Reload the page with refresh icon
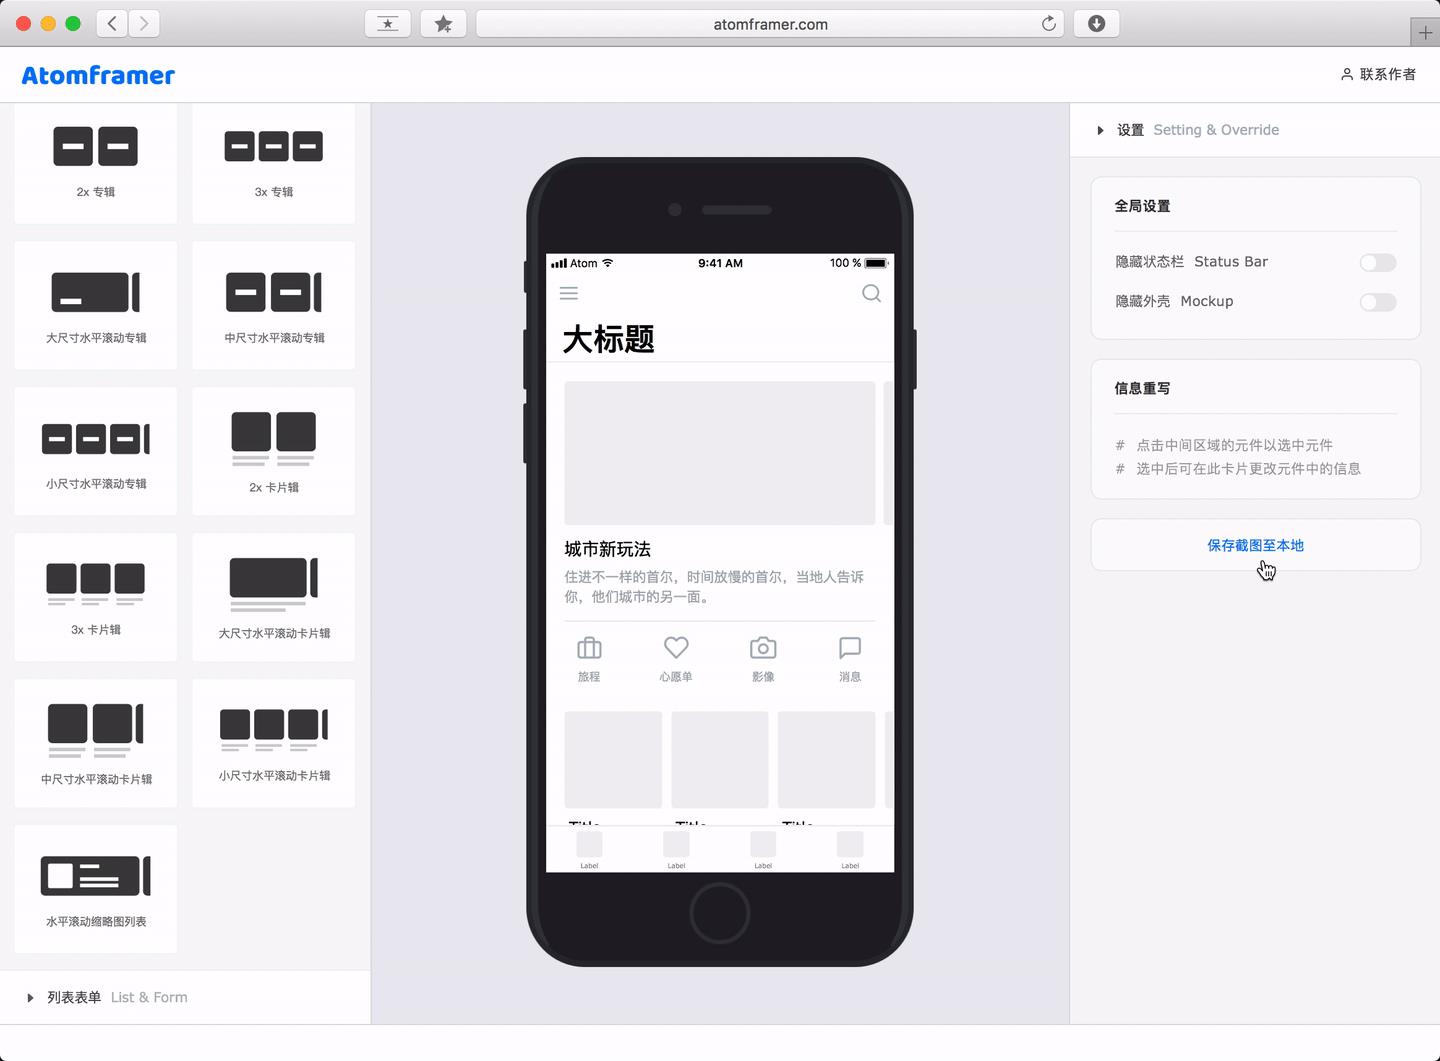Image resolution: width=1440 pixels, height=1061 pixels. [x=1048, y=24]
